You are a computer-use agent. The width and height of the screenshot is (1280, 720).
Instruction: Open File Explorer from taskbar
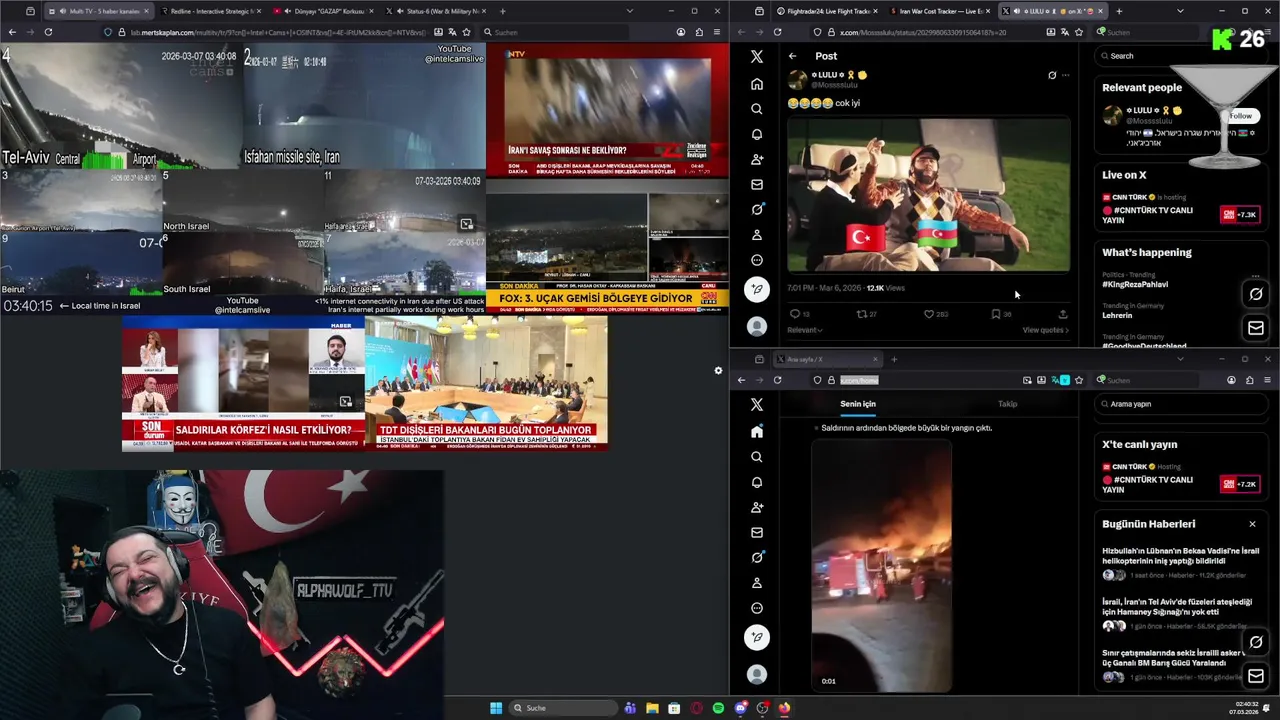pos(652,708)
